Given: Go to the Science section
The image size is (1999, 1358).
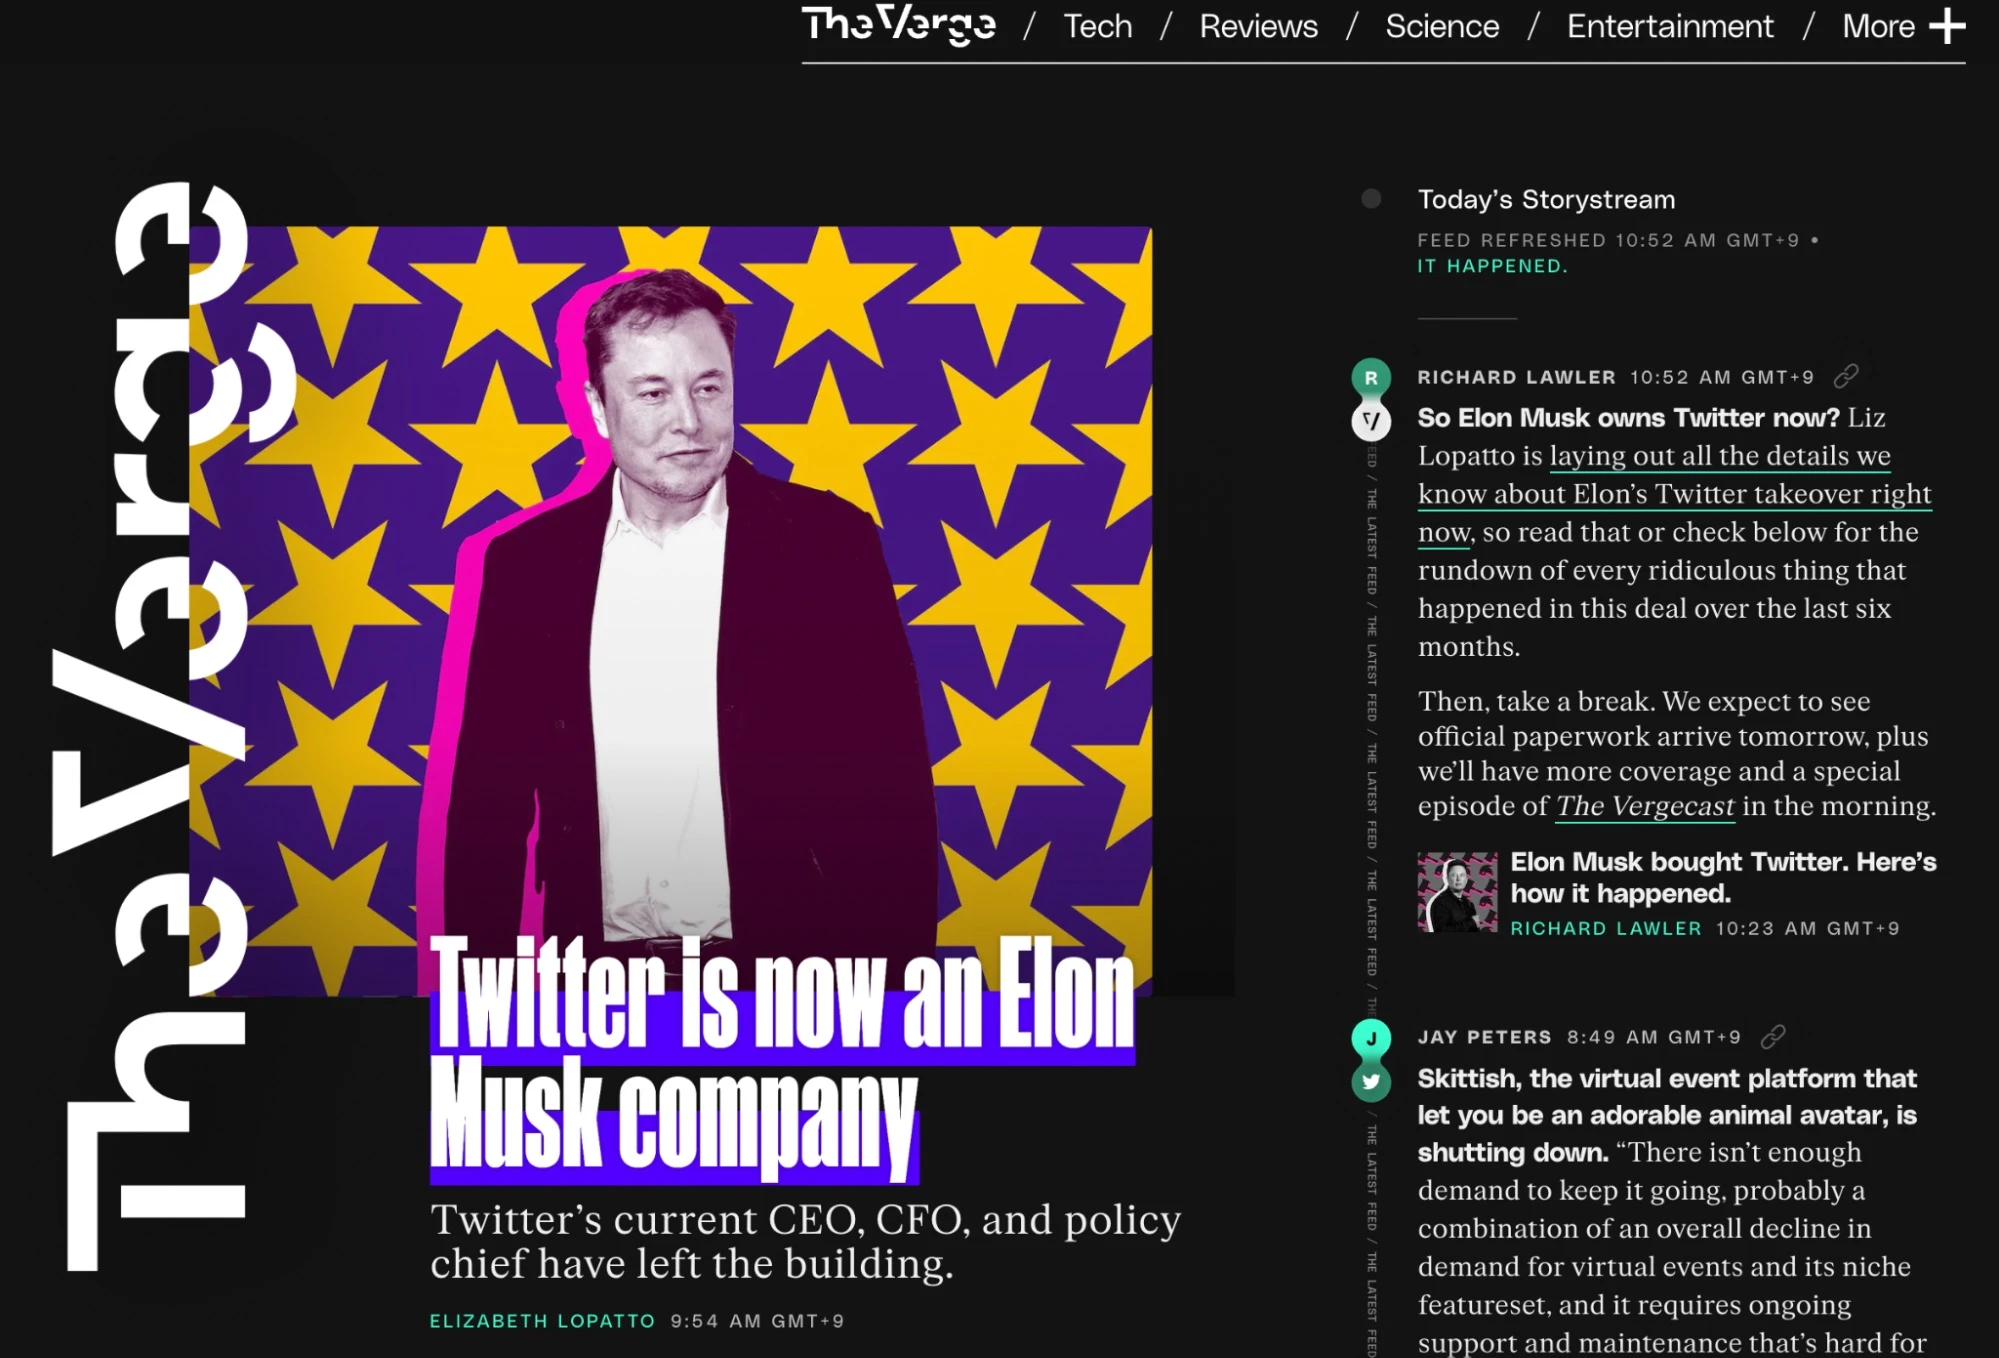Looking at the screenshot, I should [1442, 26].
